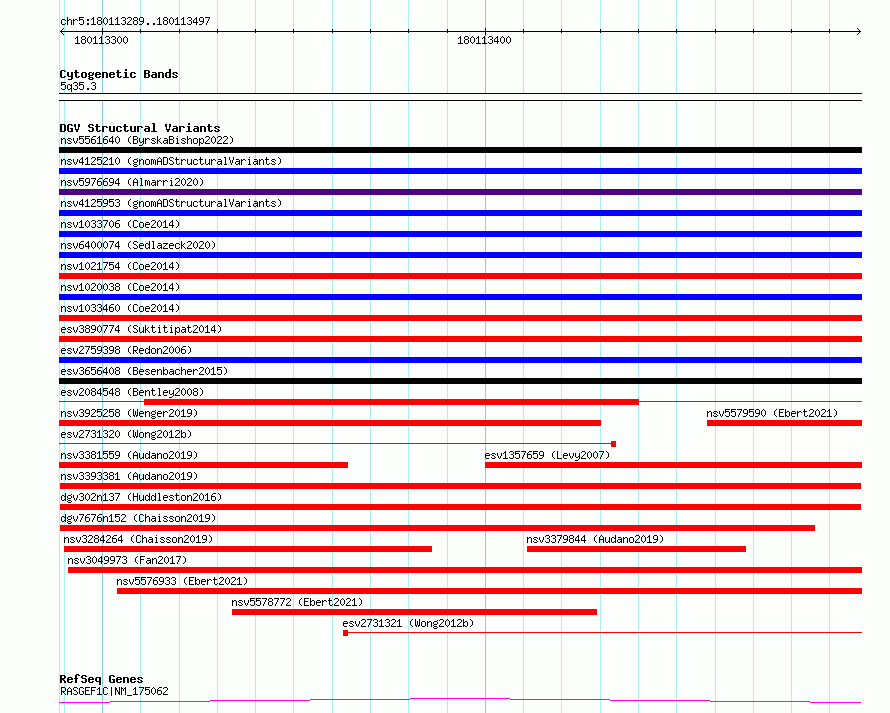
Task: Click dgv7676n152 (Chaisson2019) label
Action: tap(138, 518)
